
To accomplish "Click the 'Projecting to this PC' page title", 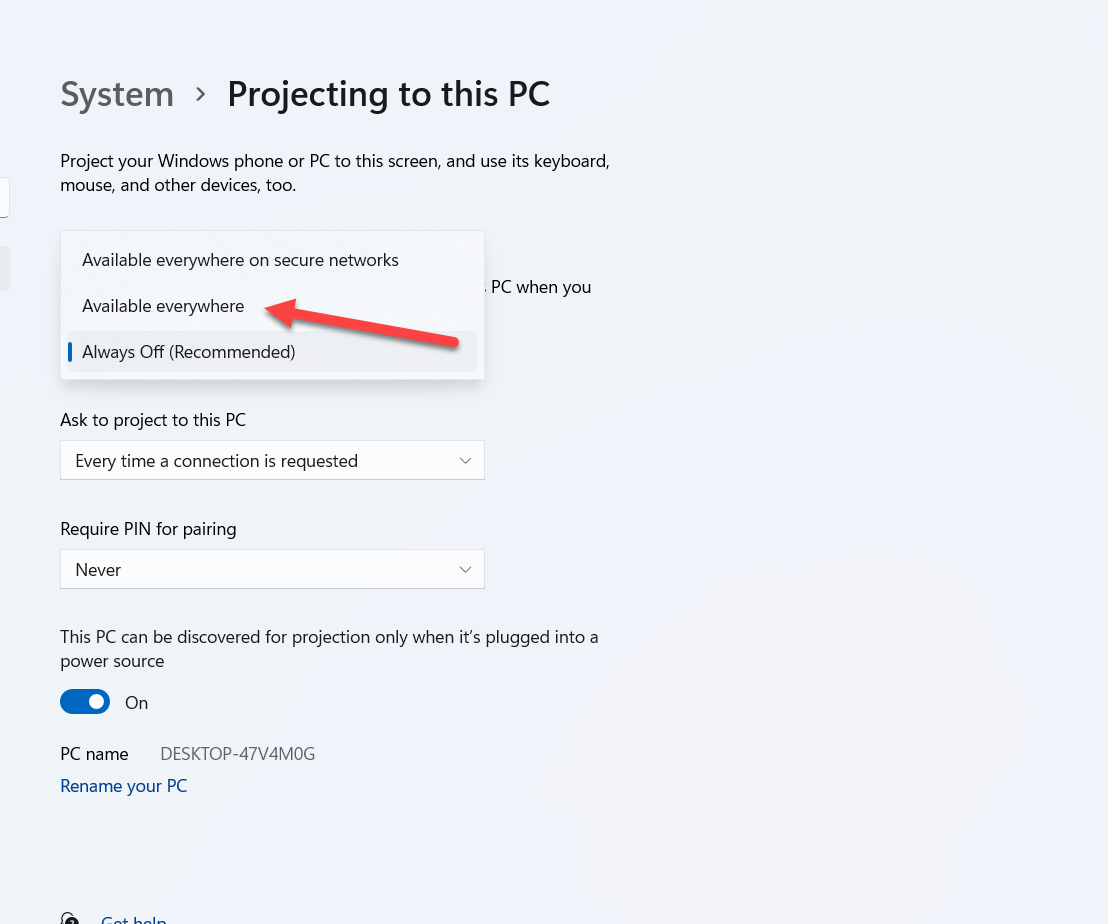I will (388, 94).
